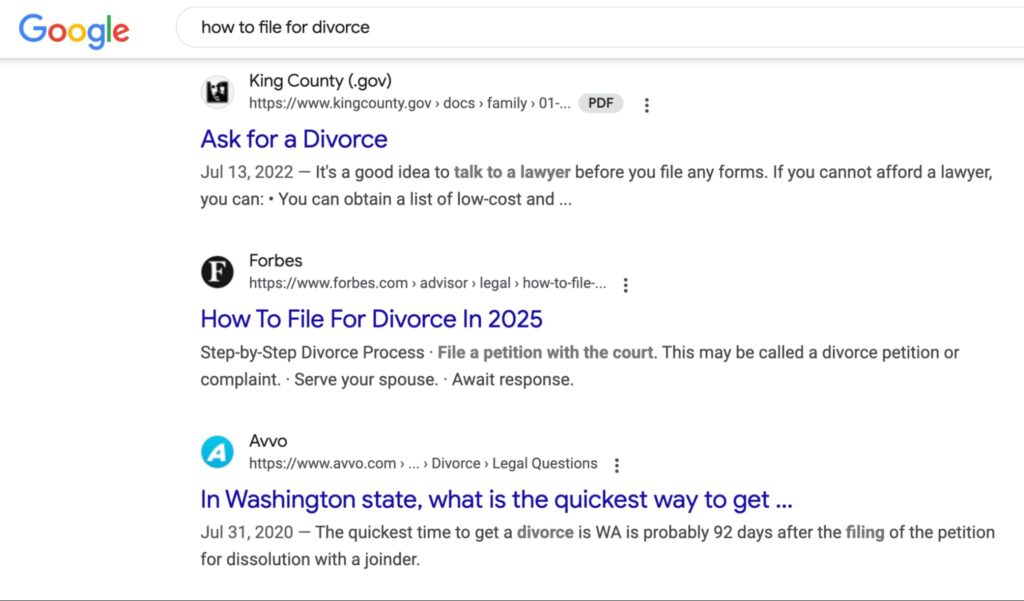Screen dimensions: 1024x601
Task: Open the three-dot menu for the King County result
Action: click(646, 104)
